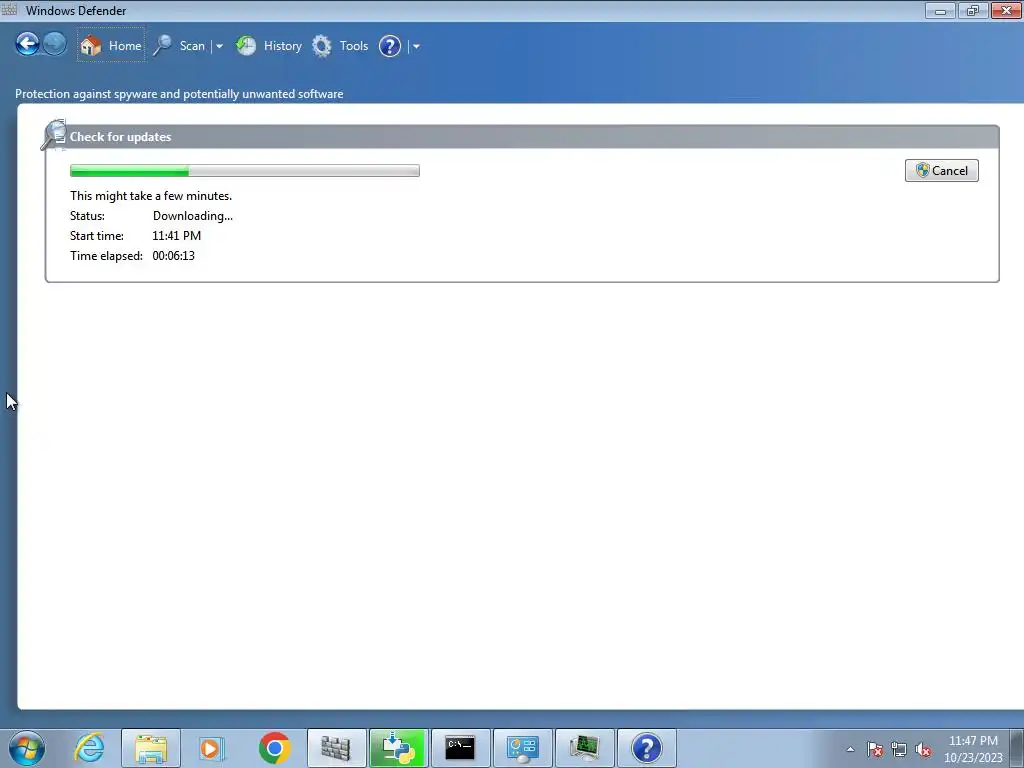Click the update download progress bar
The width and height of the screenshot is (1024, 768).
click(245, 170)
